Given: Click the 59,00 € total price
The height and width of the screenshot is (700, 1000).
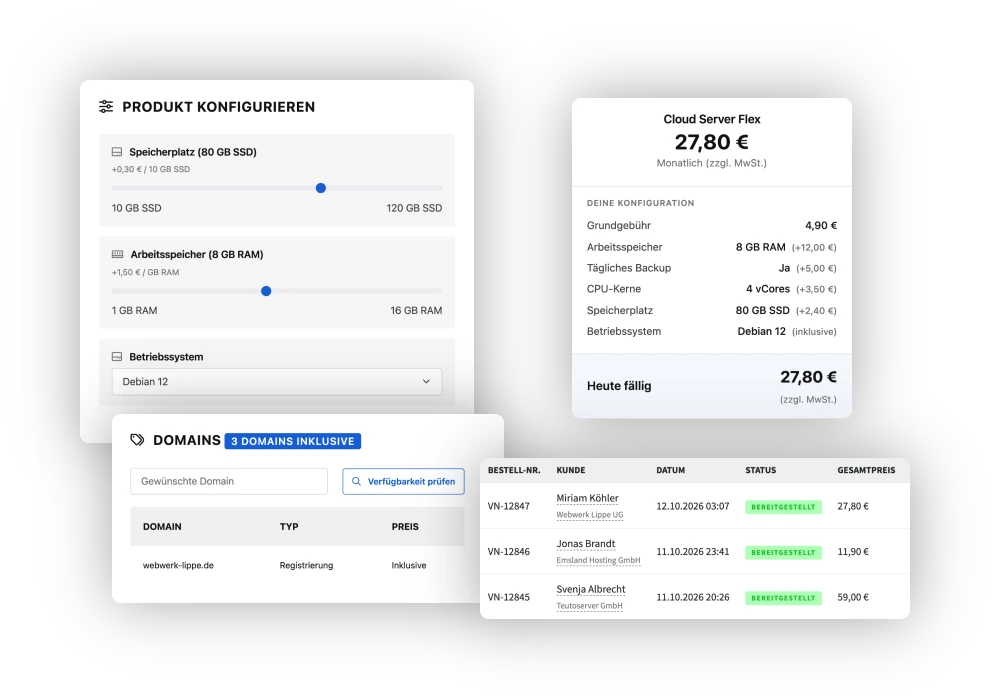Looking at the screenshot, I should pyautogui.click(x=853, y=597).
